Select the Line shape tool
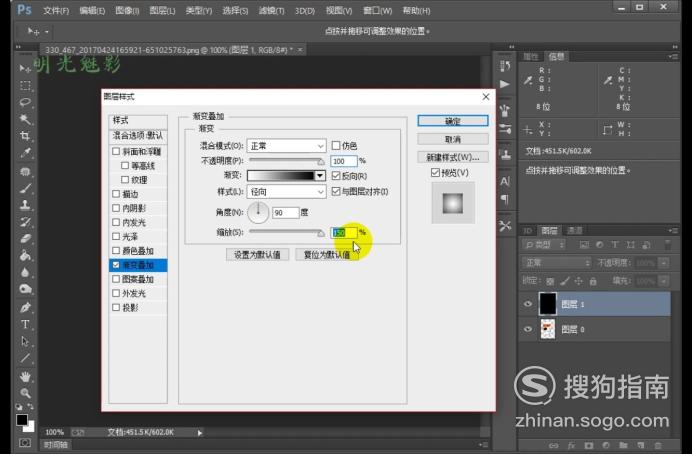 click(x=25, y=358)
